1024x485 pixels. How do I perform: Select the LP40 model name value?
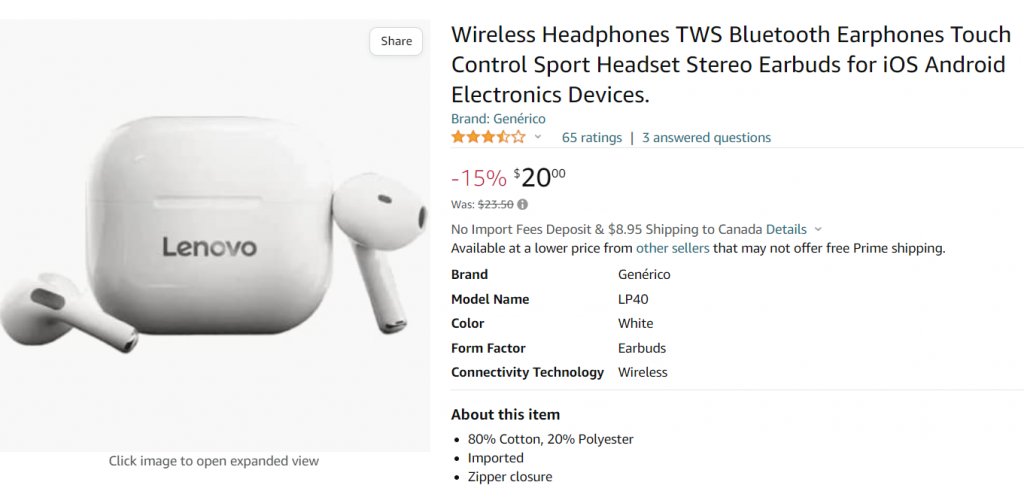[x=634, y=299]
